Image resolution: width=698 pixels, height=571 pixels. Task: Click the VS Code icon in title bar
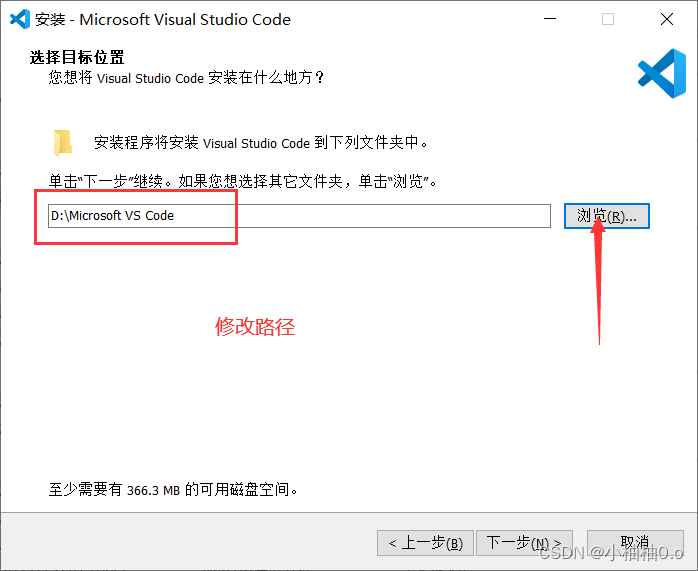pyautogui.click(x=20, y=19)
